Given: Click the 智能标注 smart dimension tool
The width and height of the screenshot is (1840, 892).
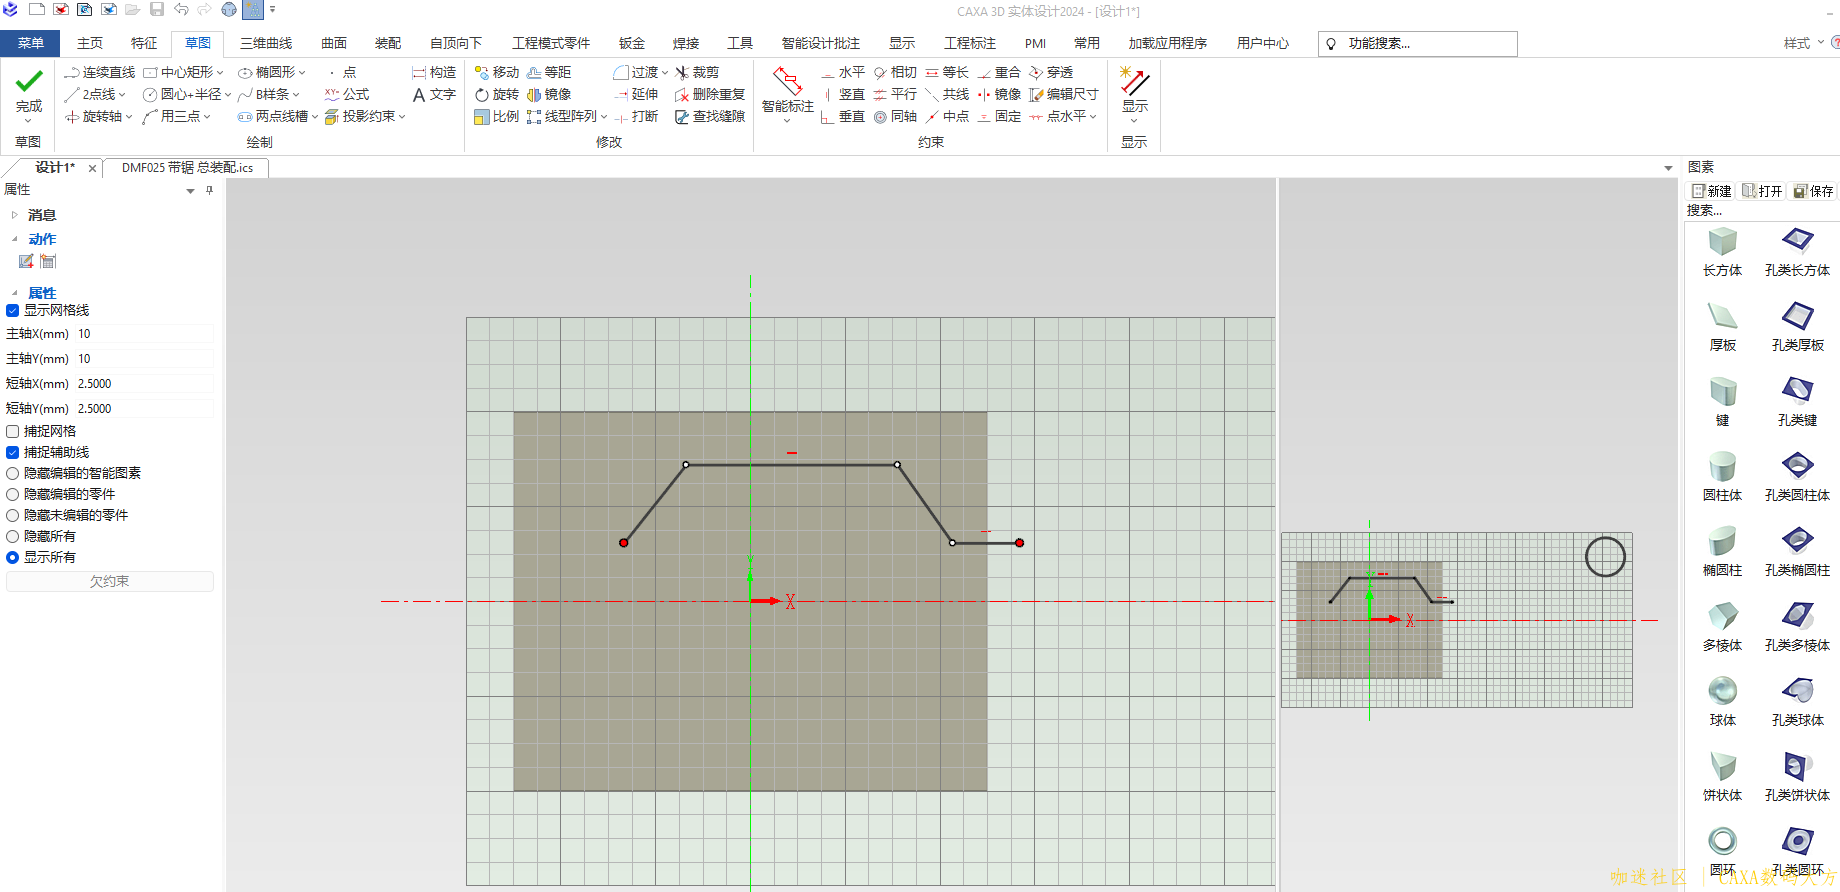Looking at the screenshot, I should point(788,92).
